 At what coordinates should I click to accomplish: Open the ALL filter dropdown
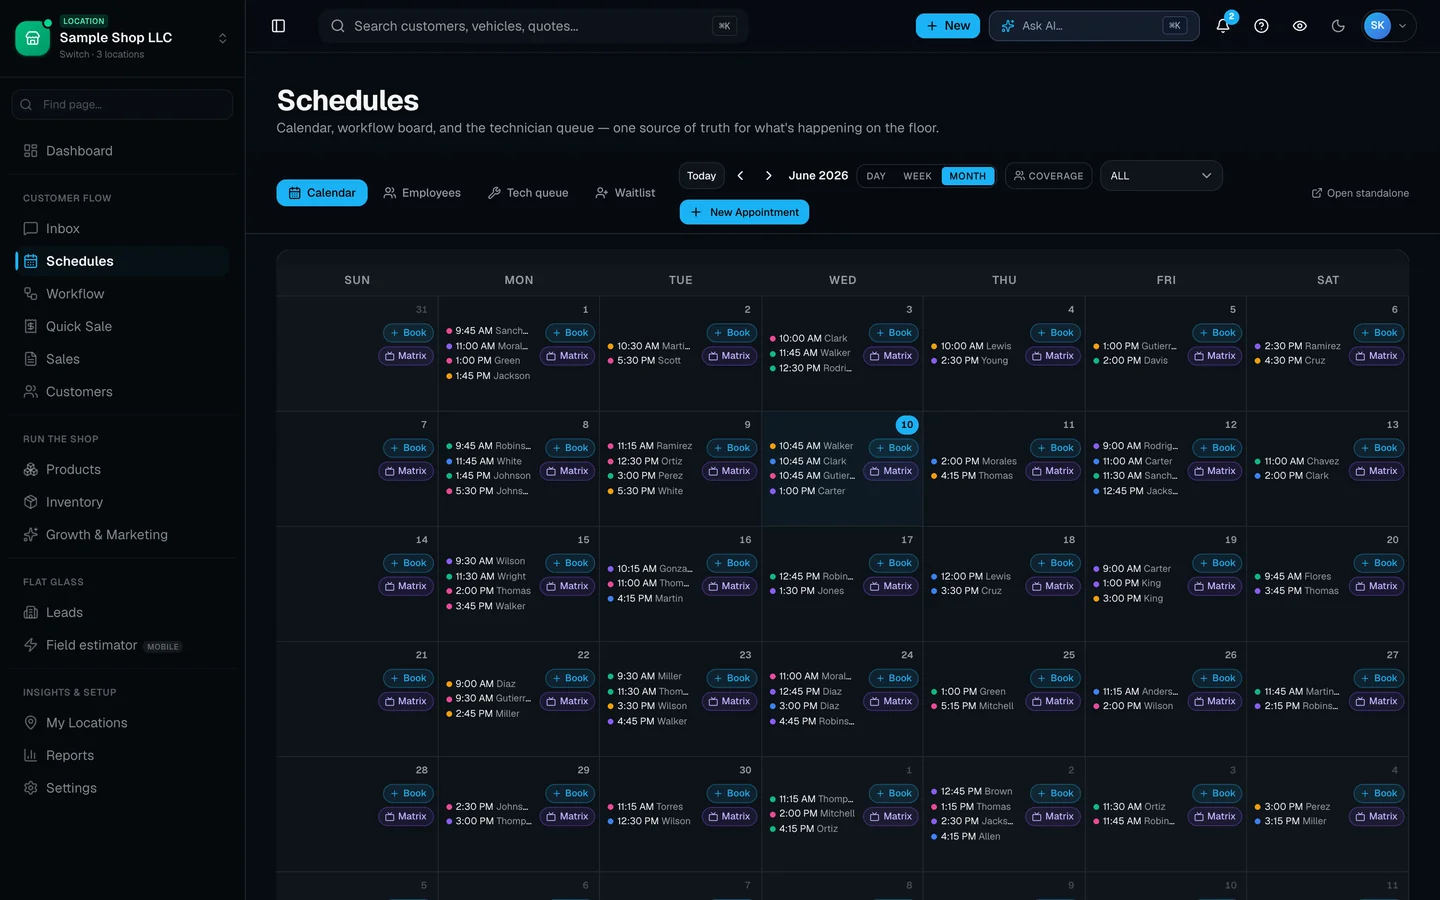point(1161,176)
